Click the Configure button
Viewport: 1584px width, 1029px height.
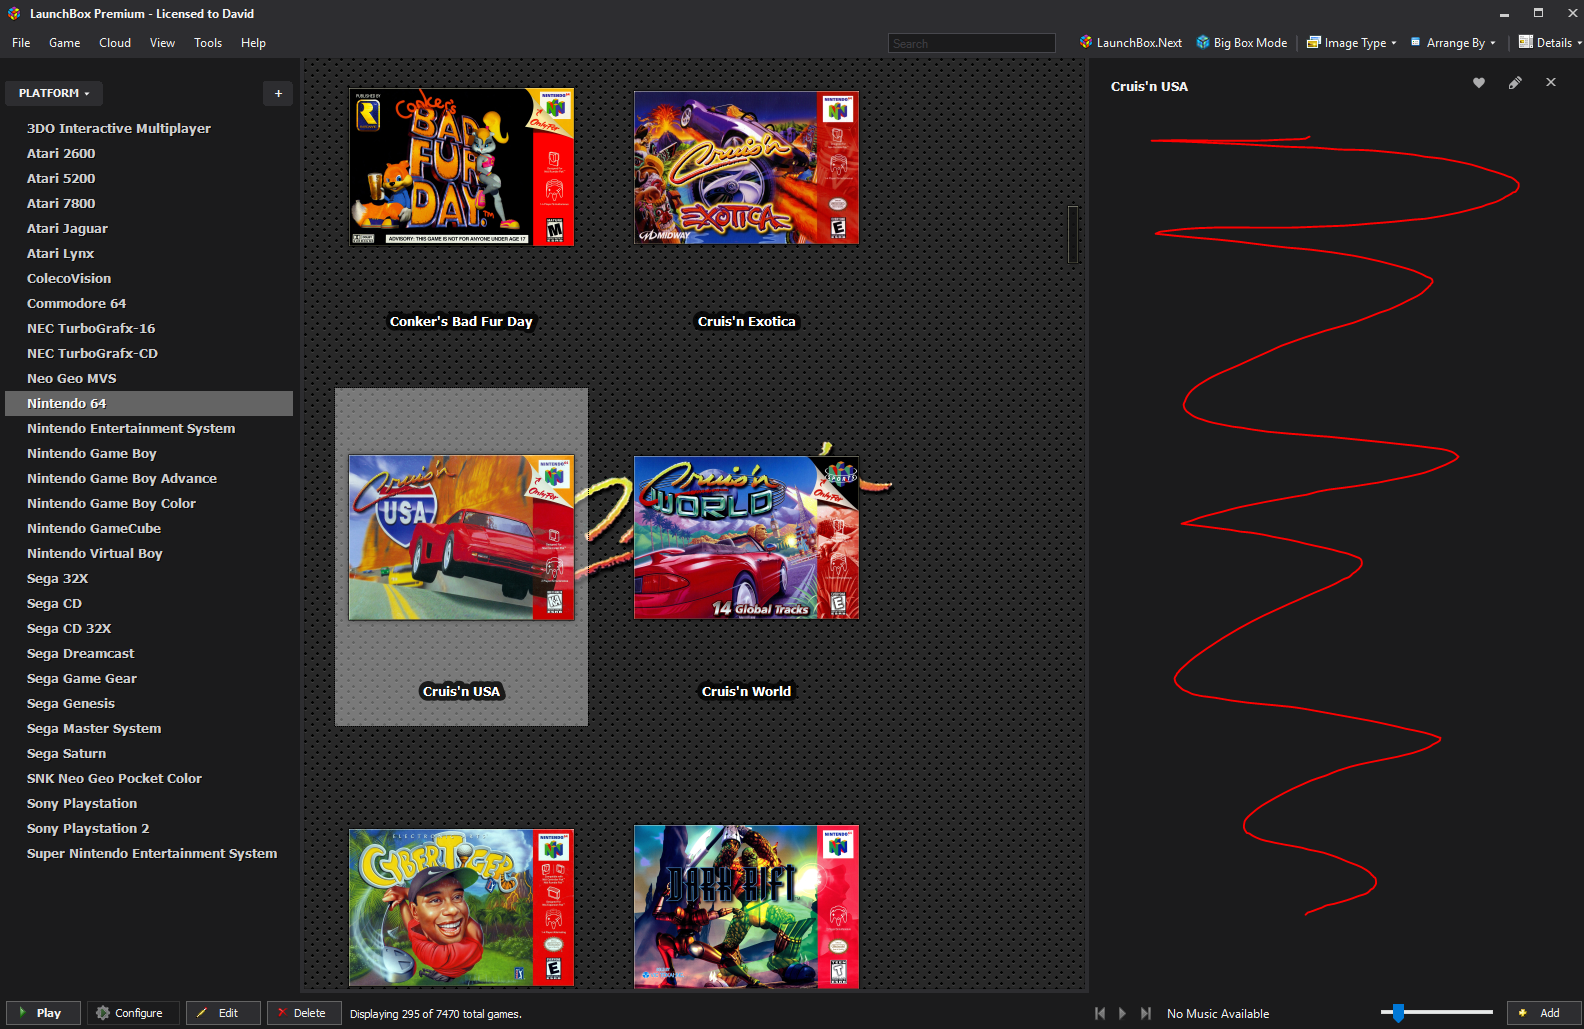133,1013
